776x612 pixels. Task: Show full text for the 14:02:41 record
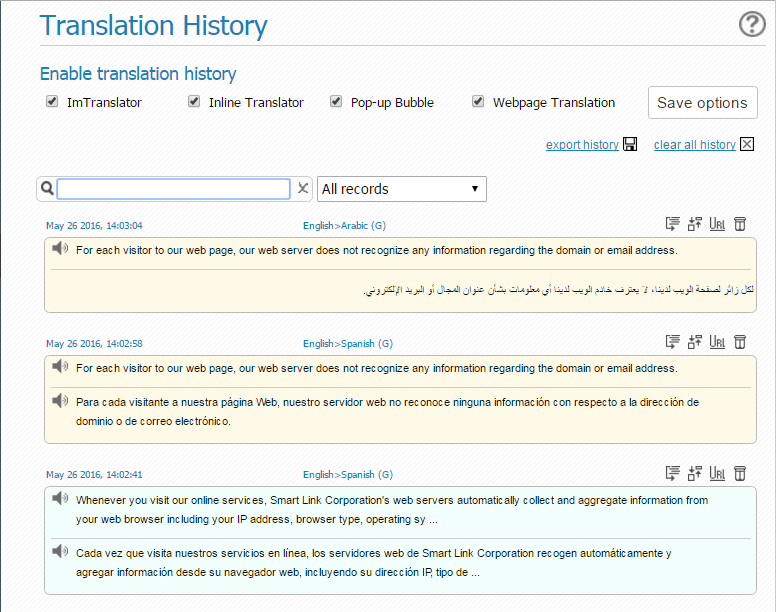click(673, 473)
